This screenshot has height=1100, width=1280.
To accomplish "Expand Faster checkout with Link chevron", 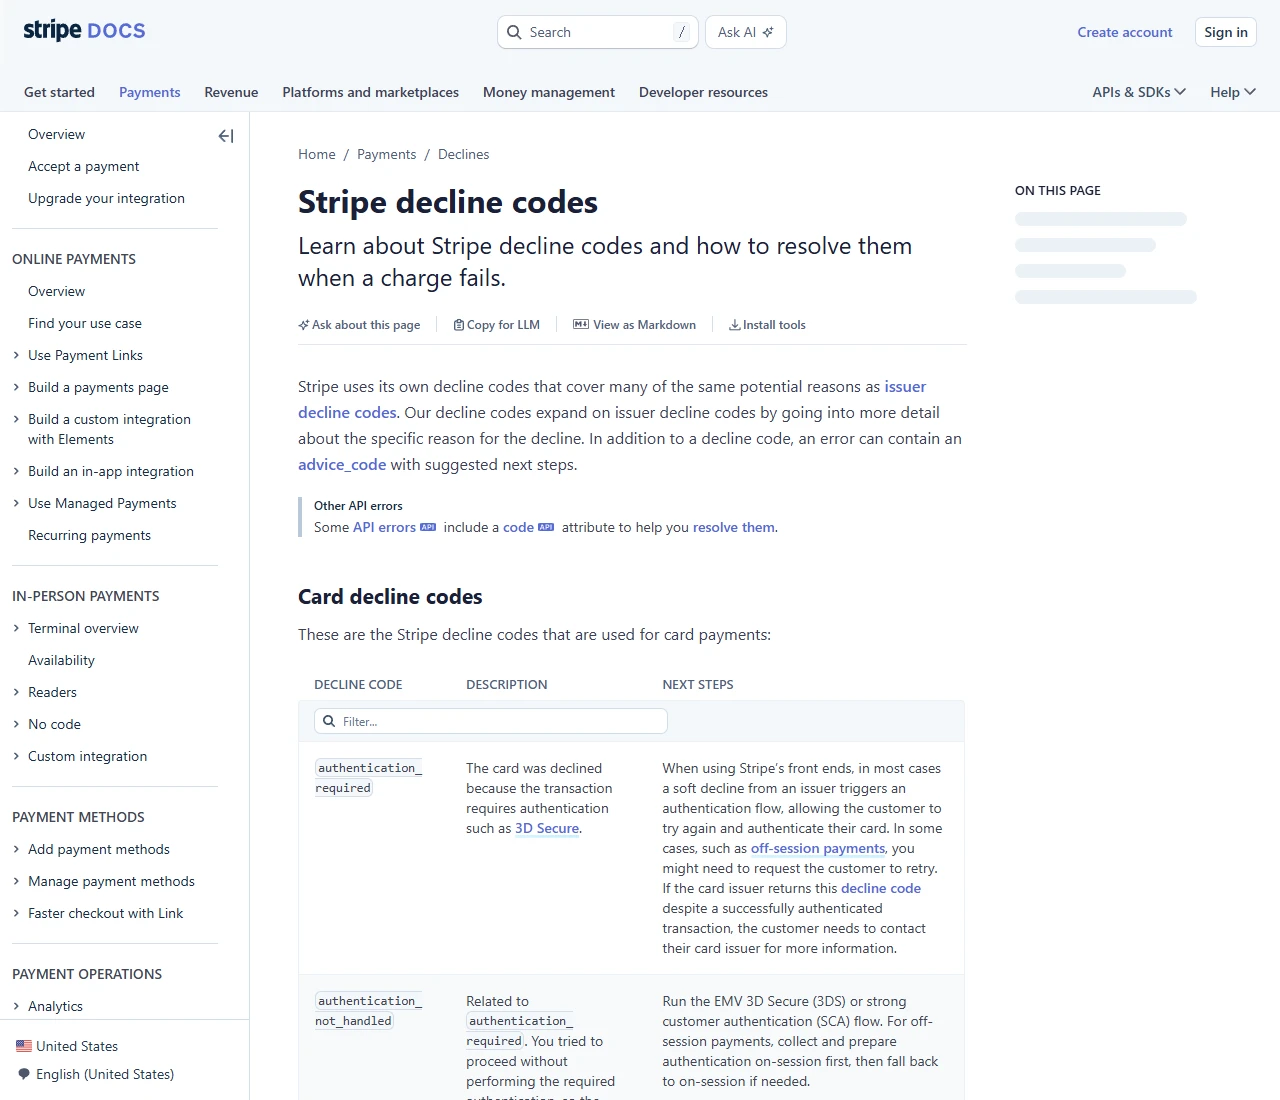I will 16,913.
